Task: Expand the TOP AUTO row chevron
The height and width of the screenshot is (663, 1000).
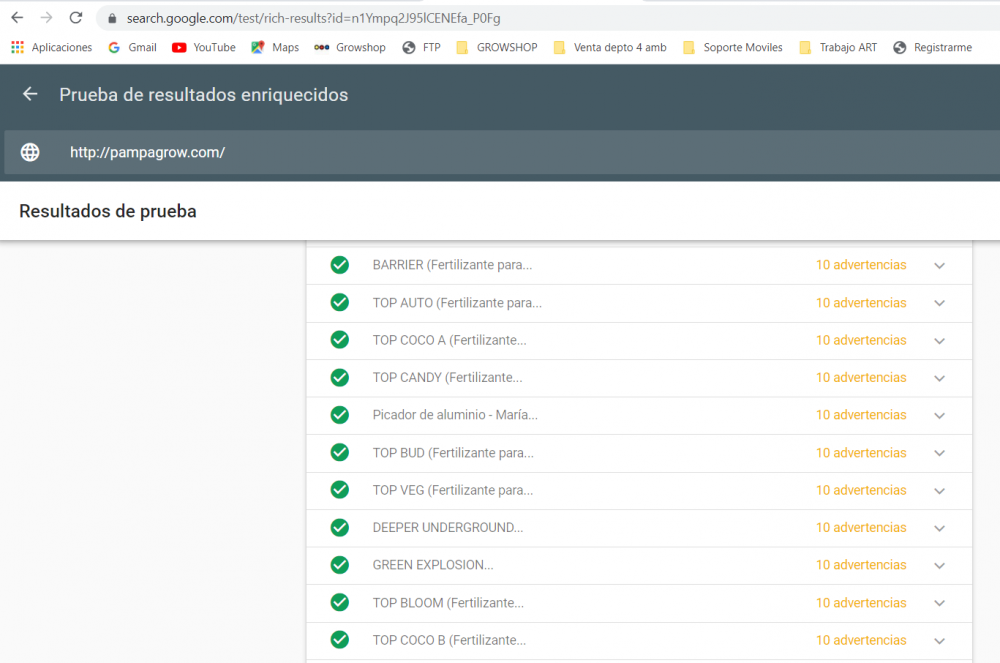Action: pos(939,303)
